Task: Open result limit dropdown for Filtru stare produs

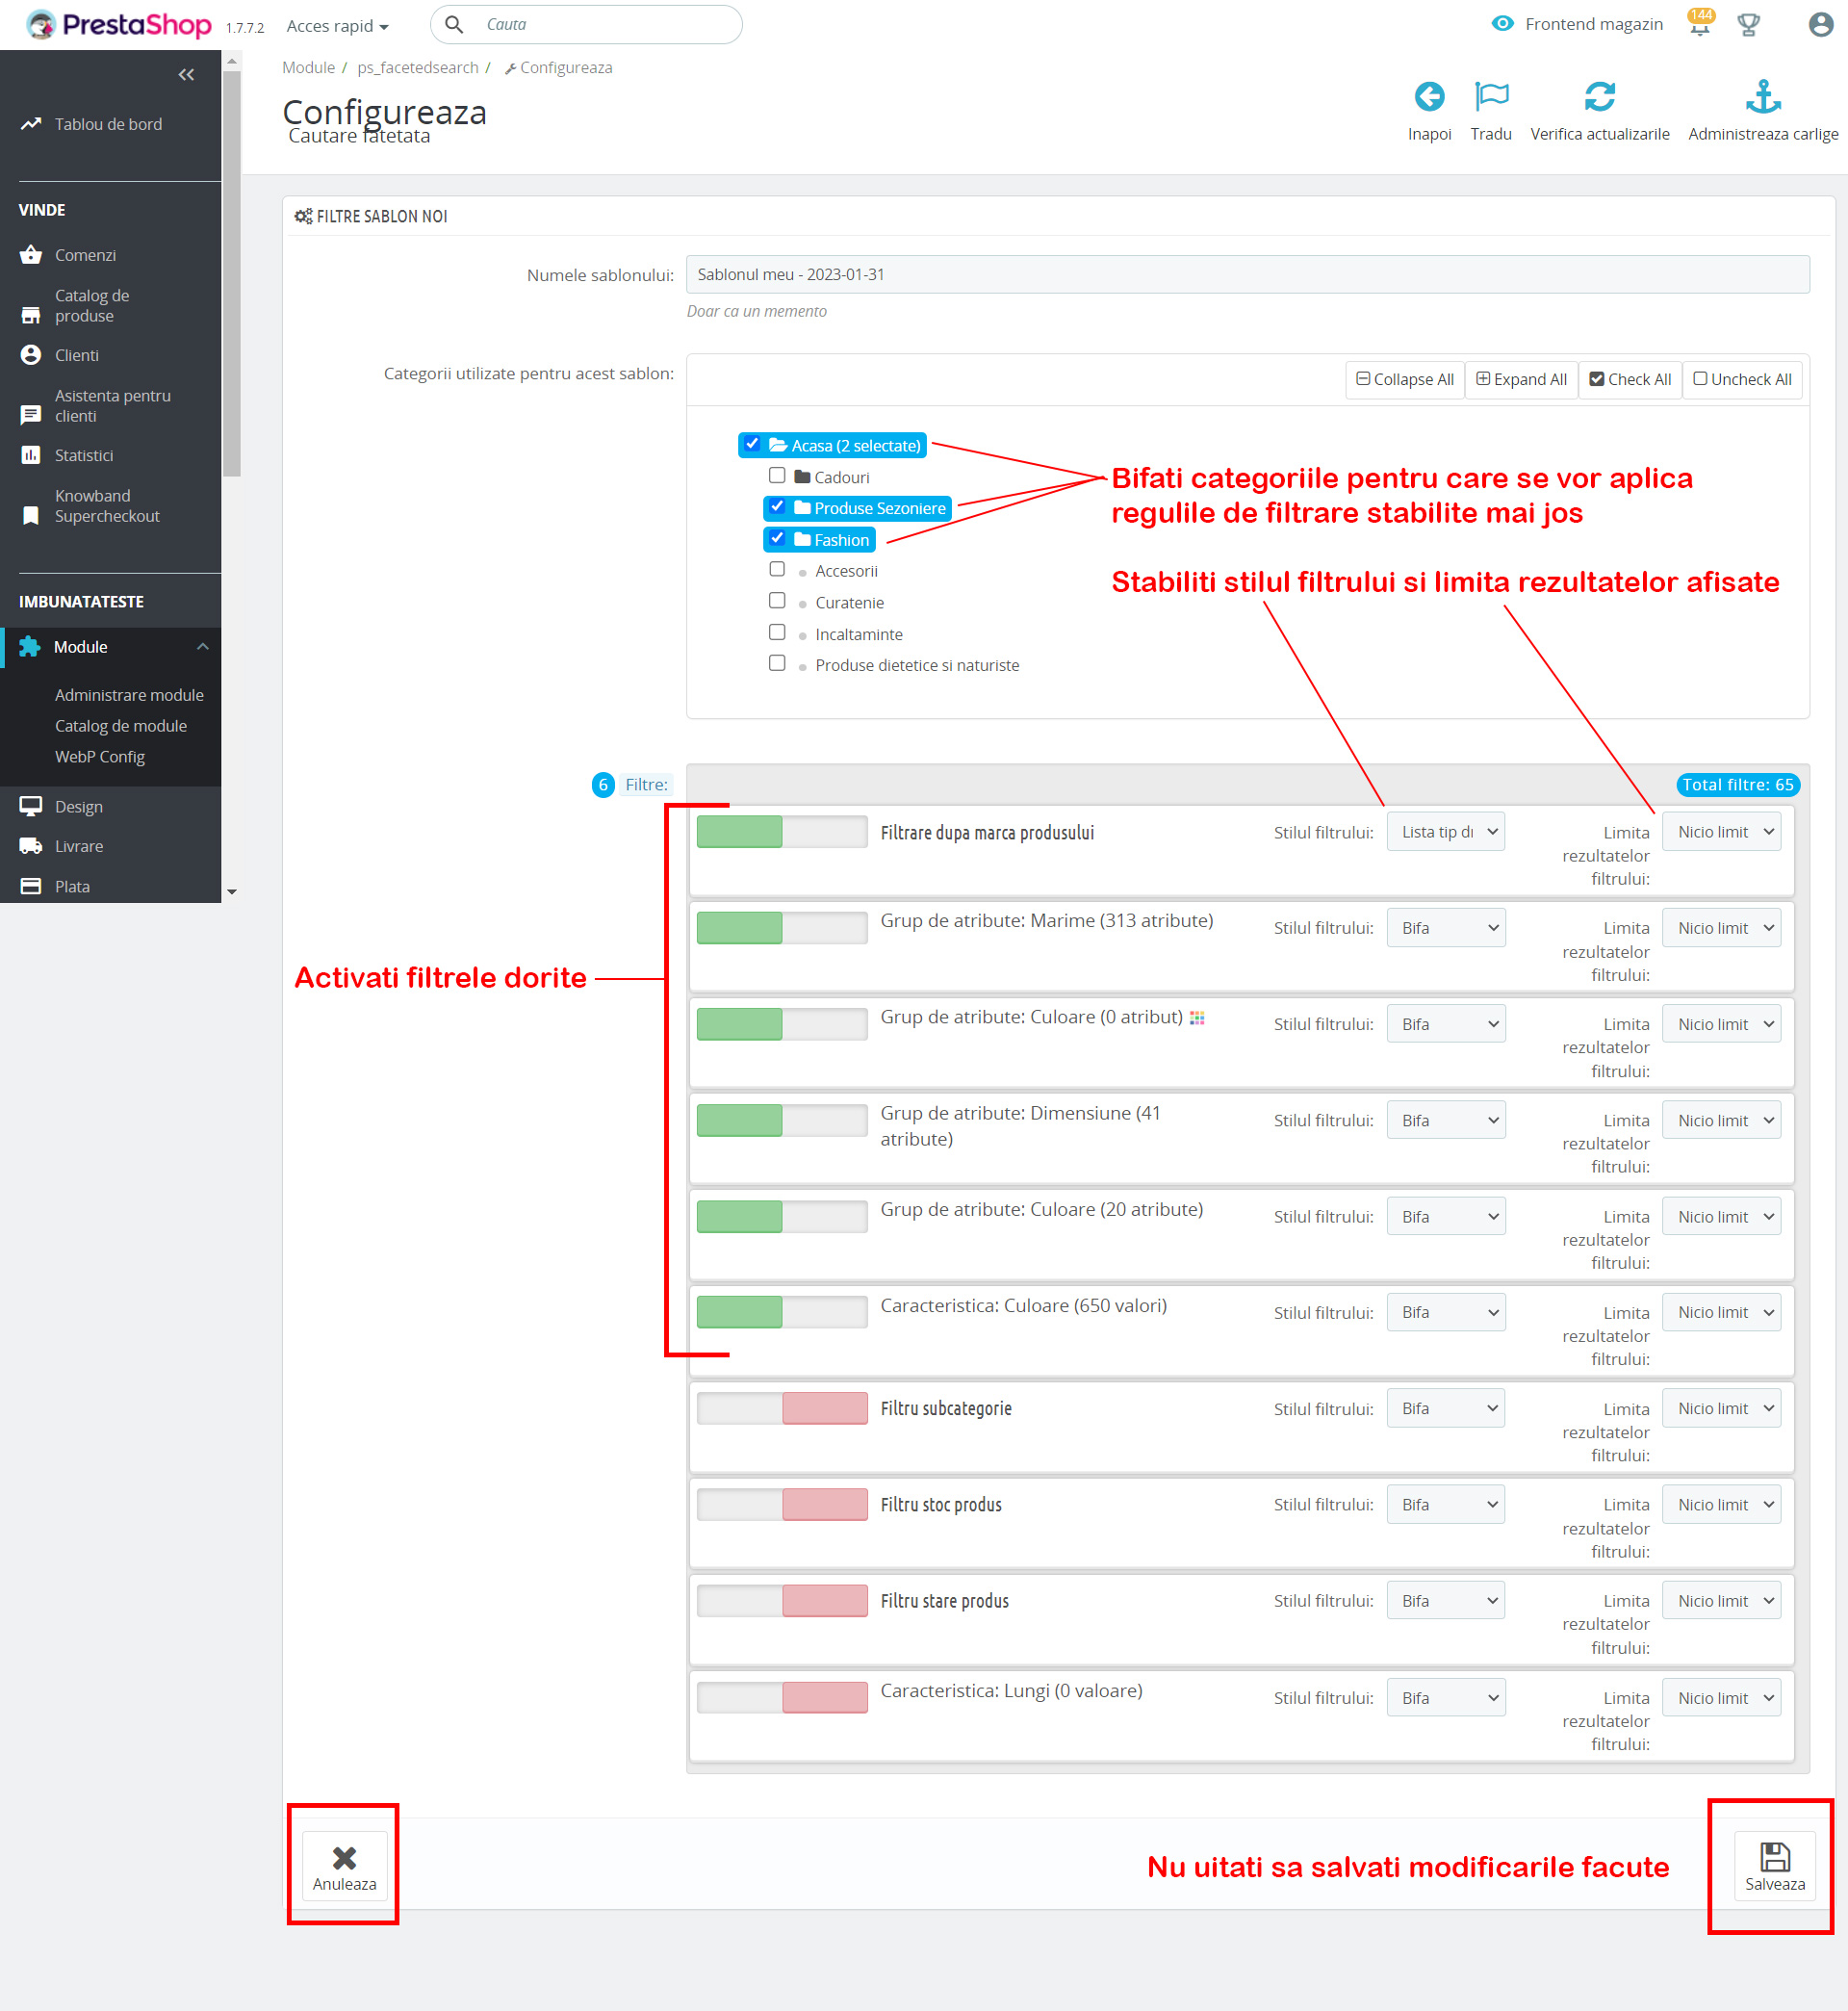Action: 1721,1600
